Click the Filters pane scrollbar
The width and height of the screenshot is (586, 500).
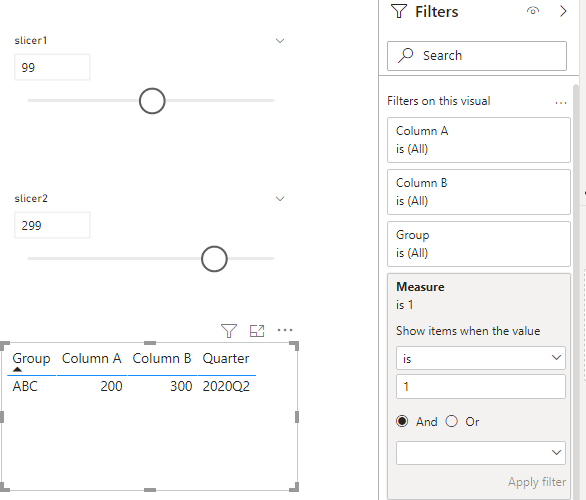[576, 291]
